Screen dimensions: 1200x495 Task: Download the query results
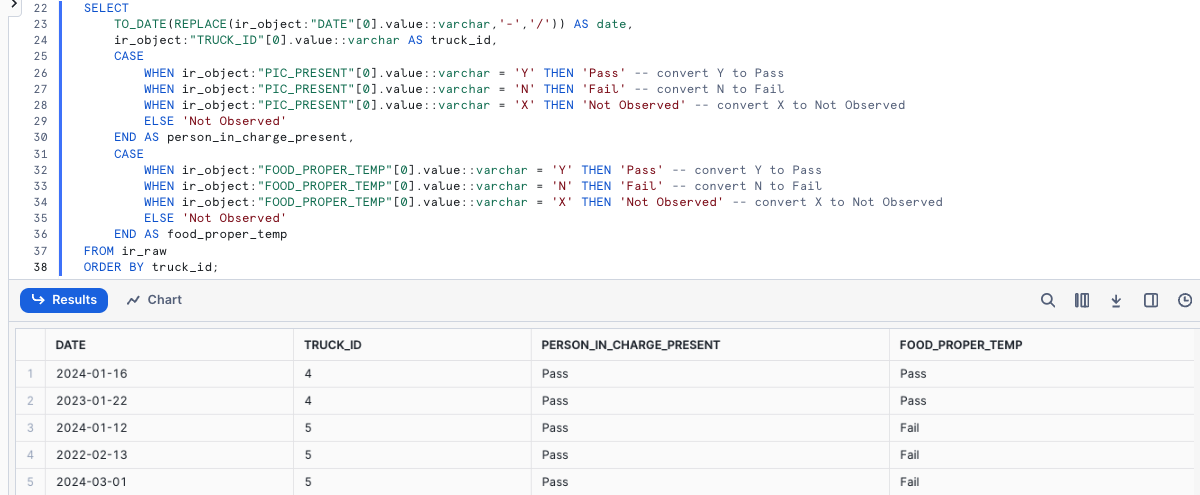(1116, 300)
